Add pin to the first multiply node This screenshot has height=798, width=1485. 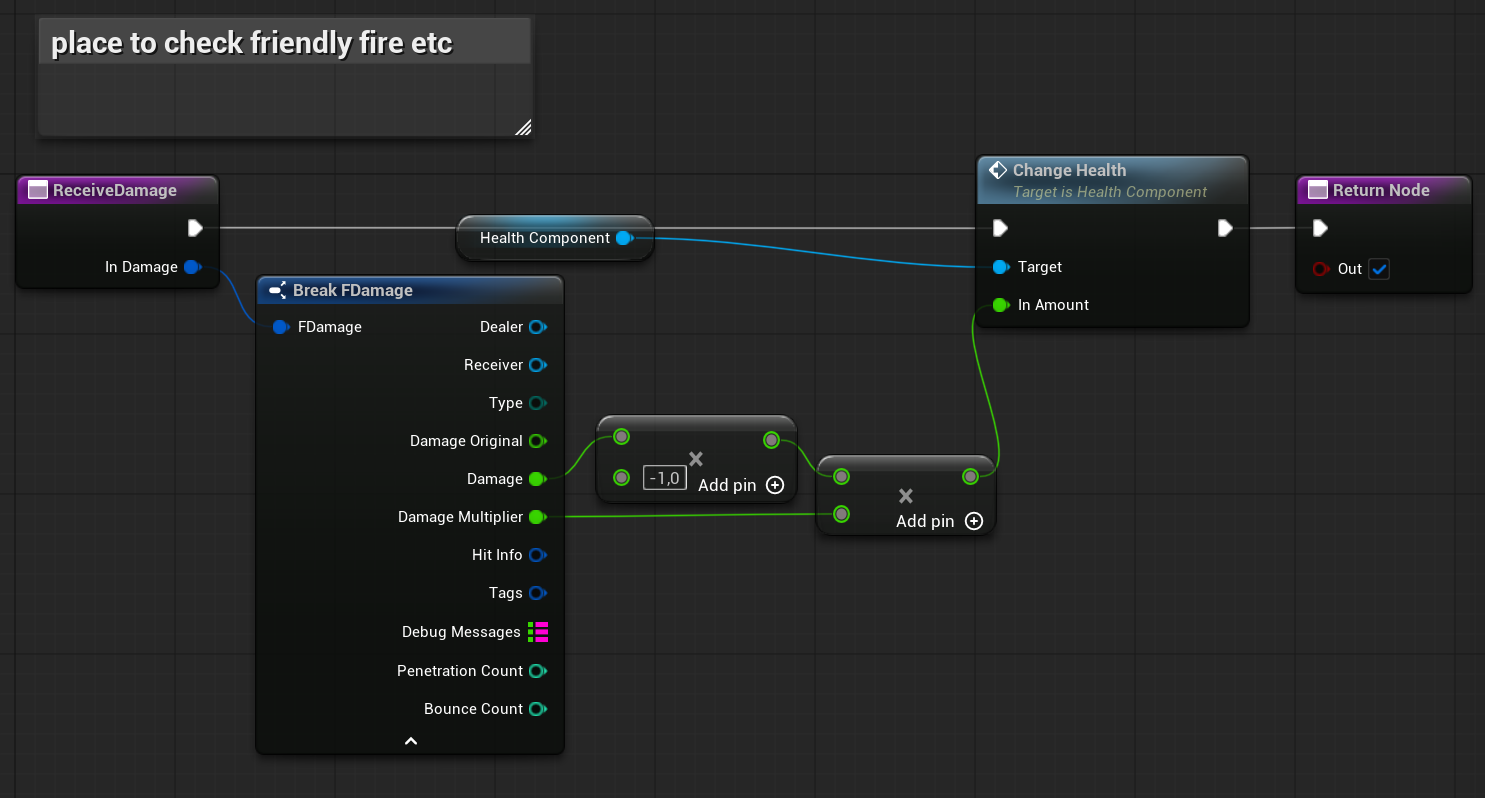[774, 485]
